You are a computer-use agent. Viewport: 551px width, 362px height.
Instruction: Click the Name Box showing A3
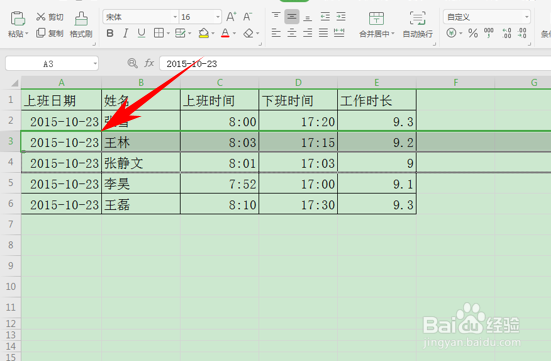pos(48,64)
